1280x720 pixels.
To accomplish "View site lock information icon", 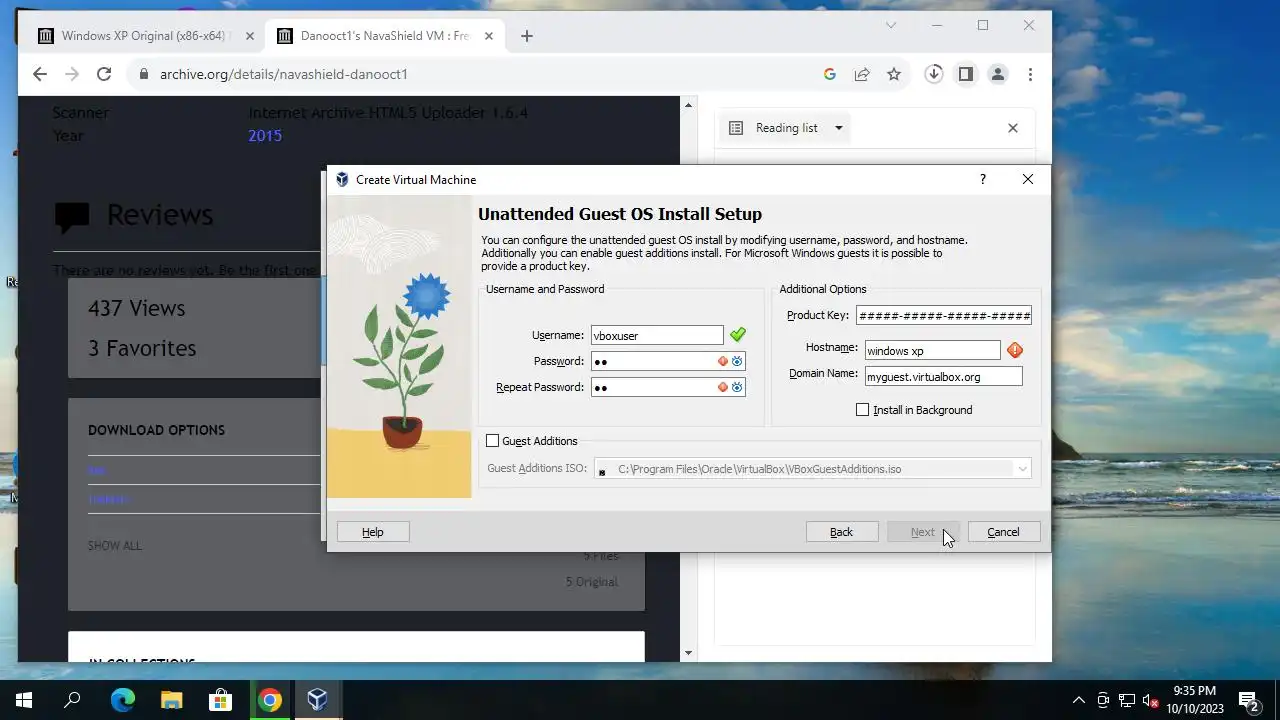I will (x=144, y=74).
